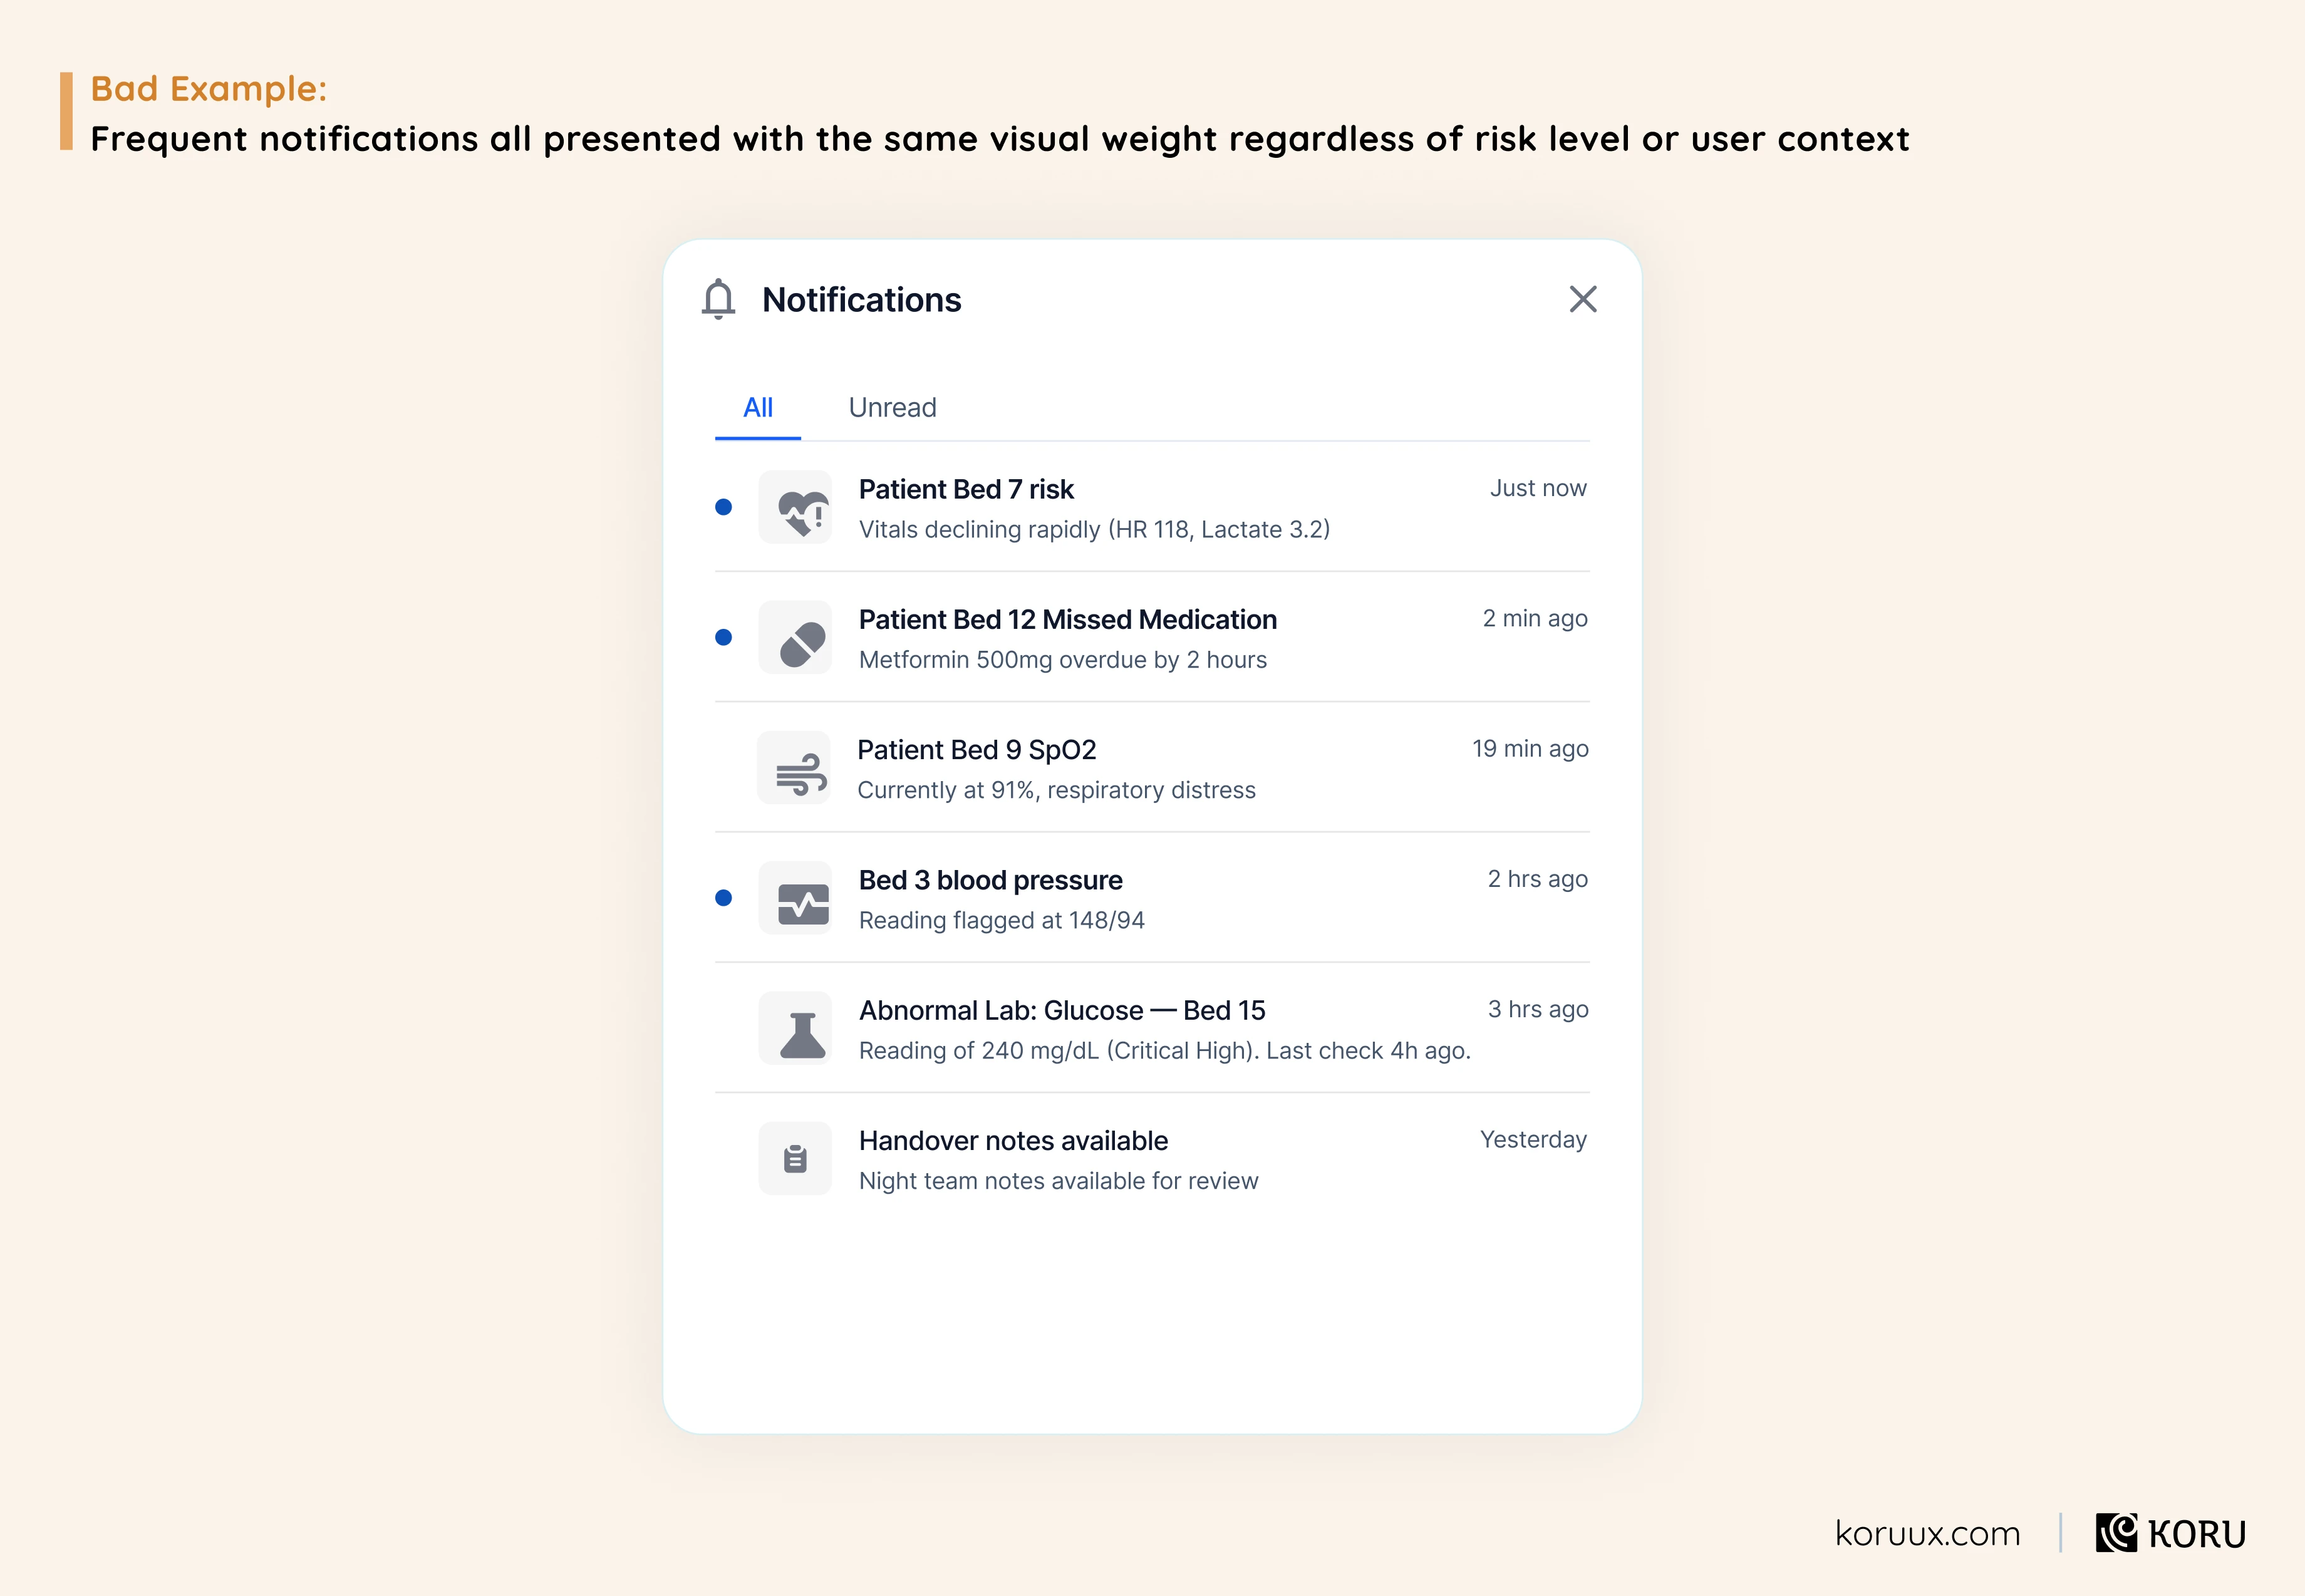Click the heart alert icon for Bed 7
Viewport: 2305px width, 1596px height.
[795, 507]
